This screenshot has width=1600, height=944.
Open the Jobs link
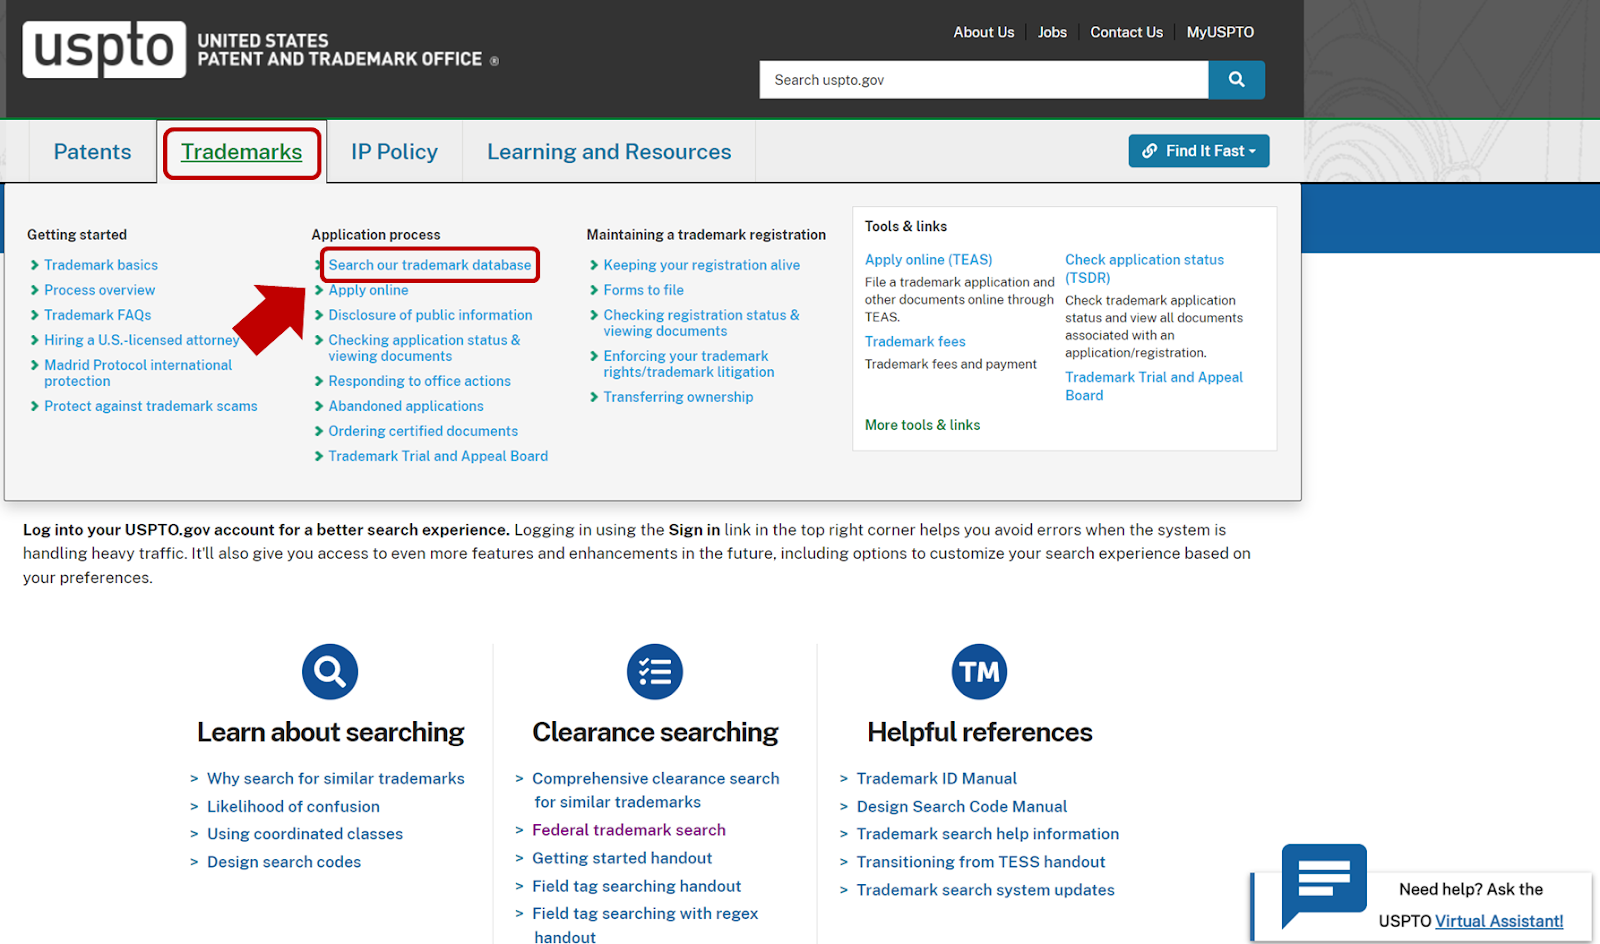[x=1052, y=32]
